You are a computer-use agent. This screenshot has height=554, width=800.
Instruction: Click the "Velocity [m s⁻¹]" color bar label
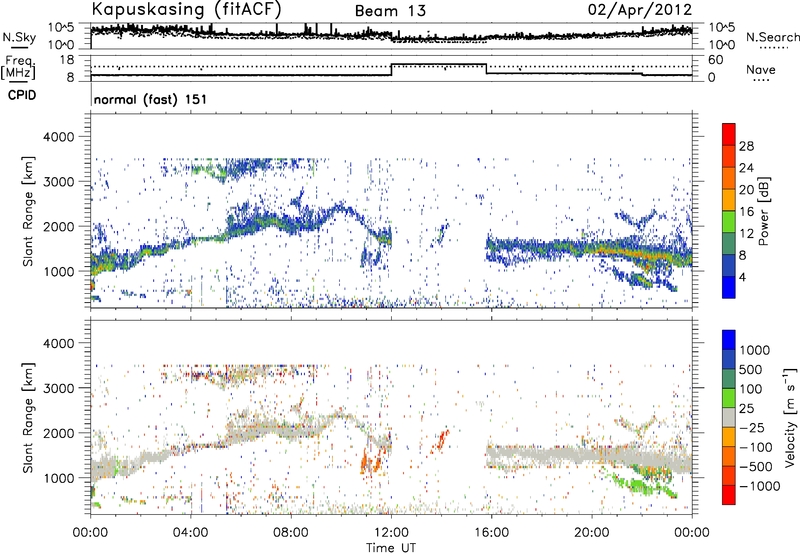point(790,417)
